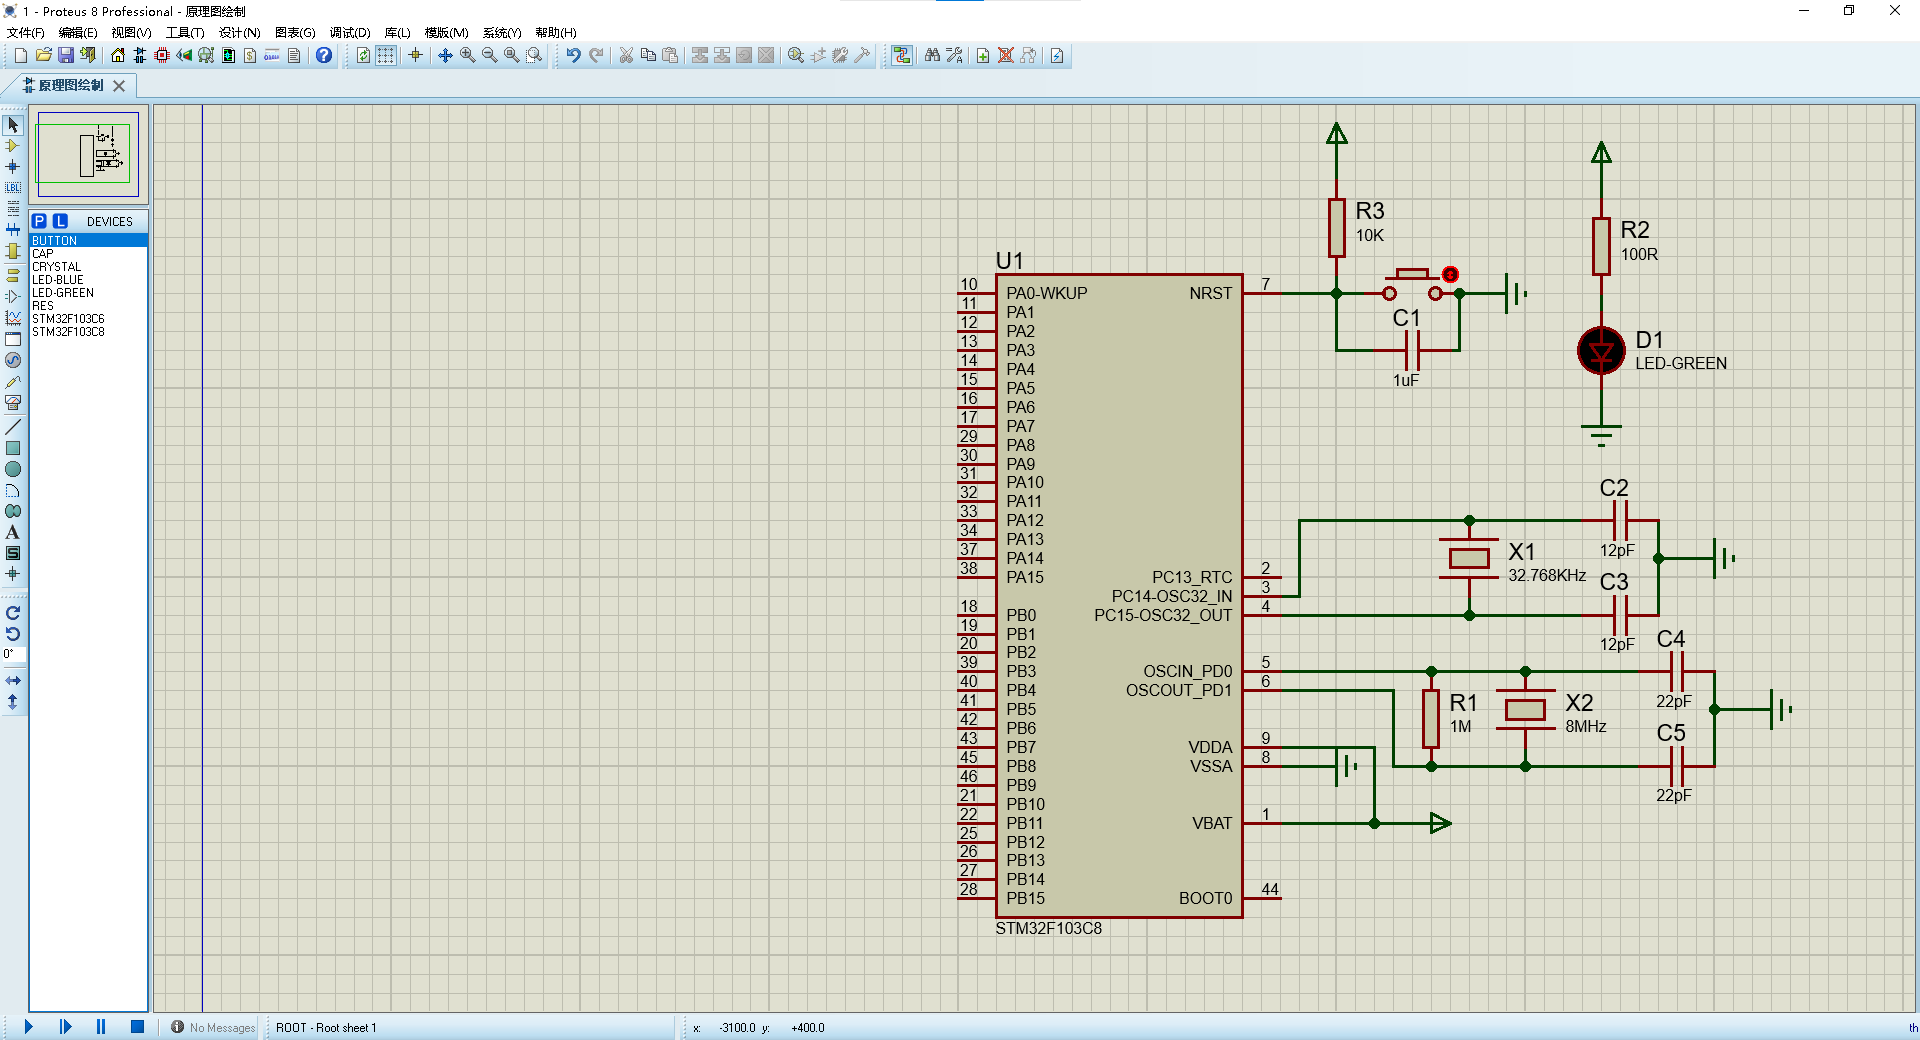
Task: Click the set origin crosshair icon
Action: [415, 56]
